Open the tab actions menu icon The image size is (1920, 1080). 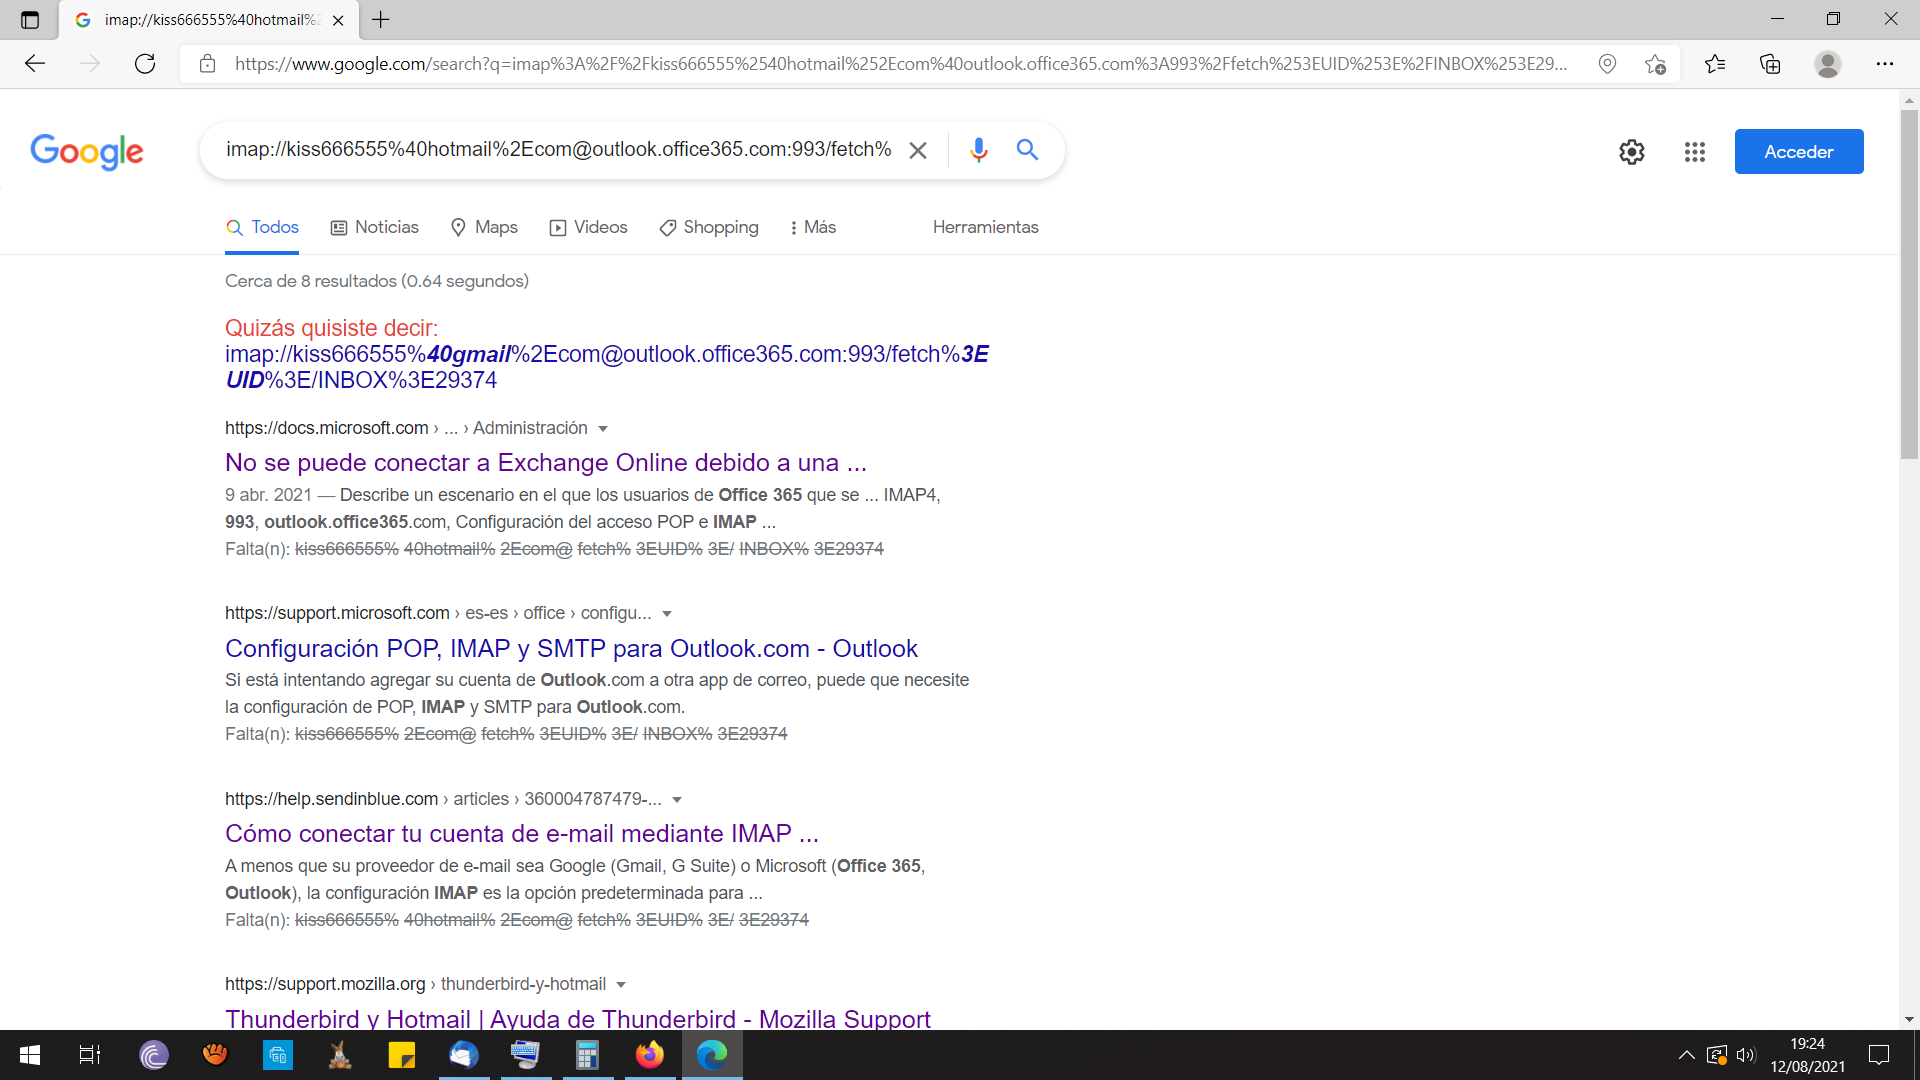pyautogui.click(x=30, y=20)
